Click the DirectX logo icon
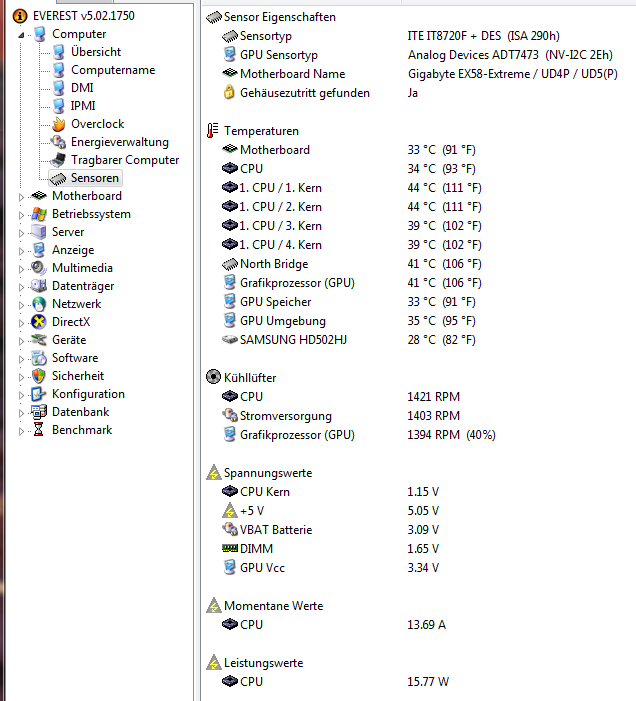636x701 pixels. 39,322
